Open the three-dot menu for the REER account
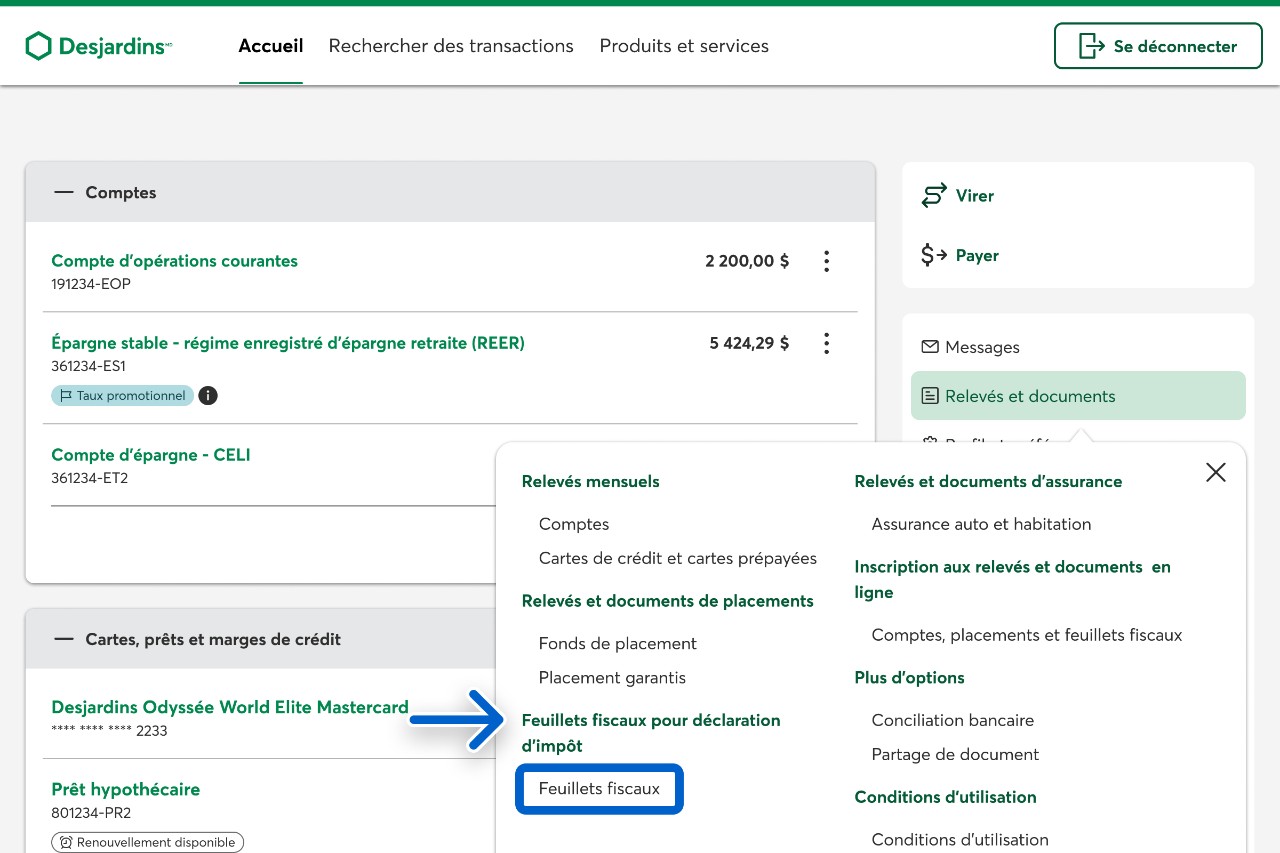1280x853 pixels. pos(826,343)
